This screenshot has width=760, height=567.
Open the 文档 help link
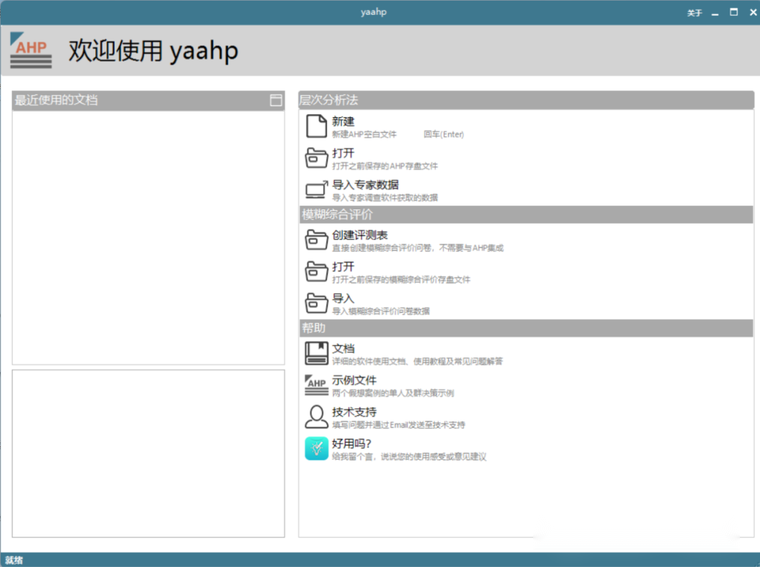tap(343, 348)
